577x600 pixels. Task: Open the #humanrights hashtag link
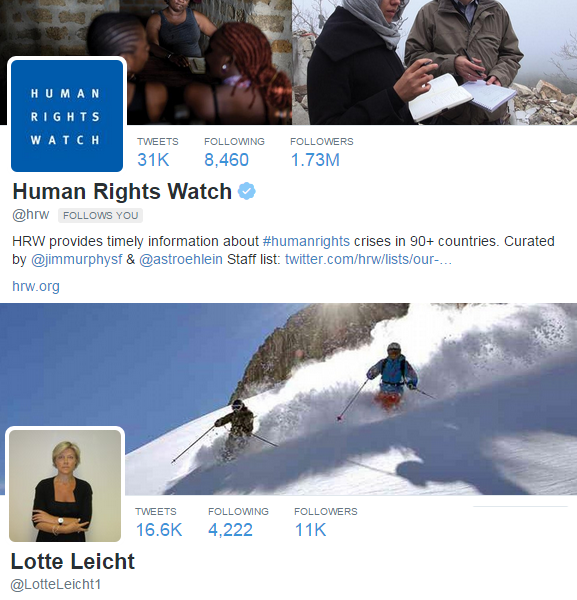coord(306,241)
